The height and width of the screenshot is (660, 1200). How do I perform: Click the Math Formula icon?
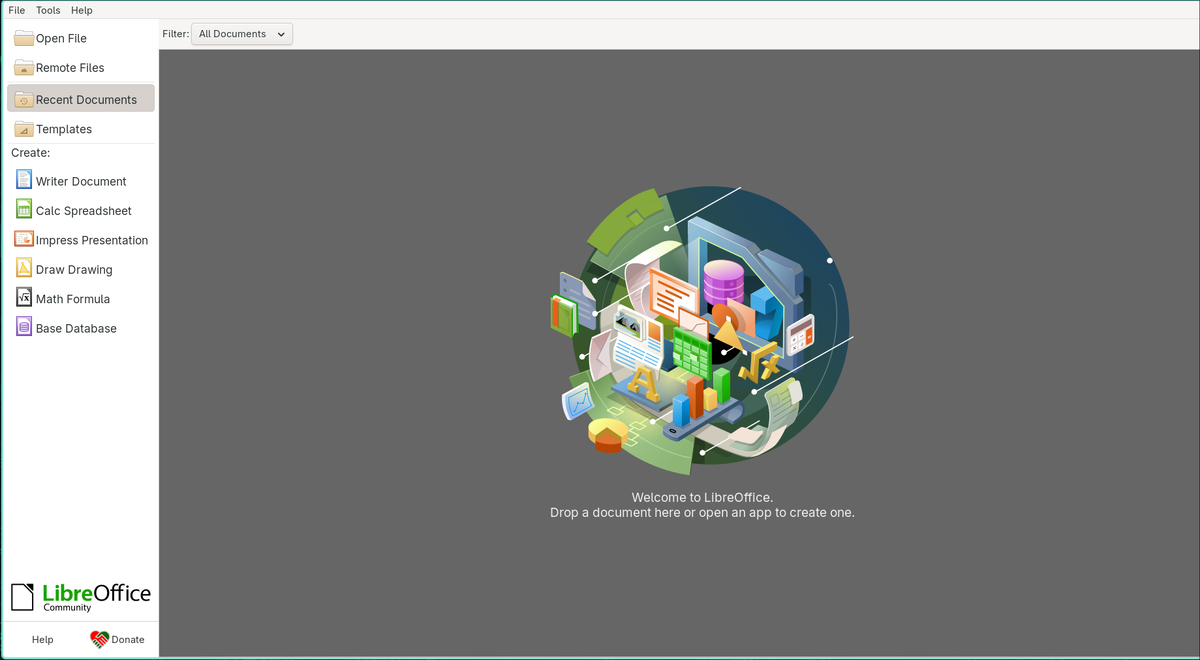[24, 298]
